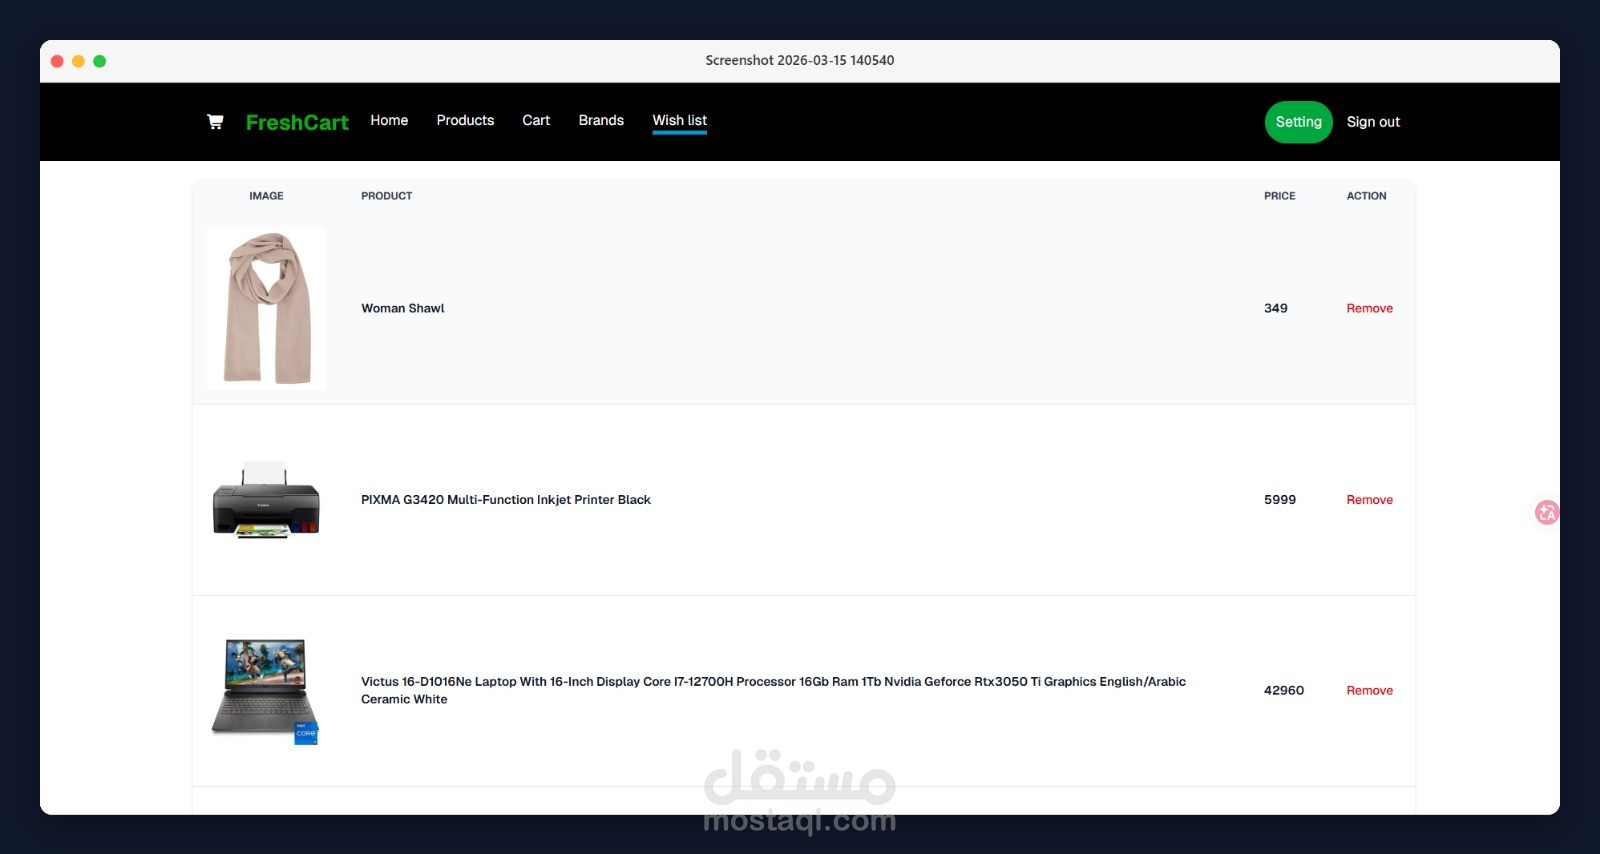This screenshot has height=854, width=1600.
Task: Go to the Home page
Action: coord(389,120)
